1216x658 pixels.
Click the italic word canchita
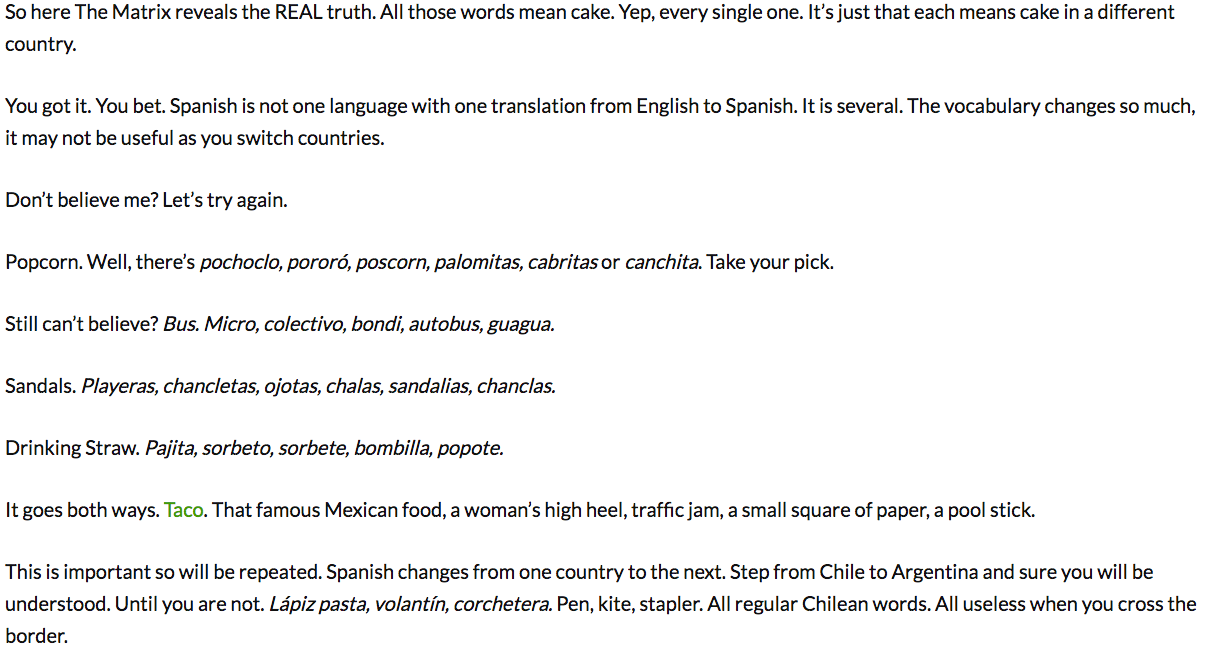[x=663, y=263]
